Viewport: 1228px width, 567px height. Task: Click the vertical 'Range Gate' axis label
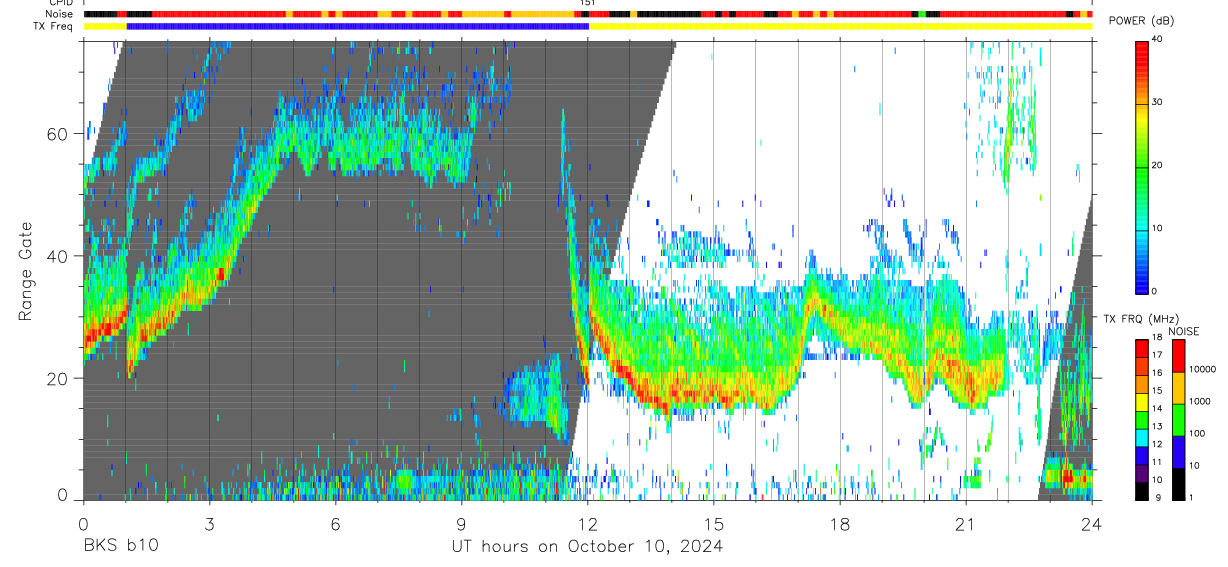(27, 271)
